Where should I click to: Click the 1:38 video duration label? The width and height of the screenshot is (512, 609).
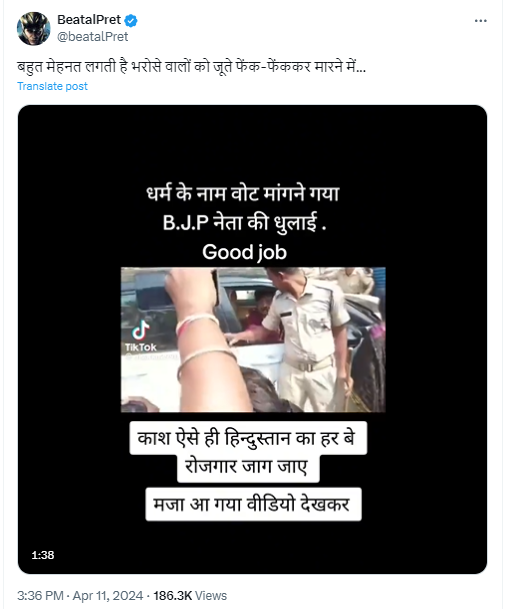43,555
